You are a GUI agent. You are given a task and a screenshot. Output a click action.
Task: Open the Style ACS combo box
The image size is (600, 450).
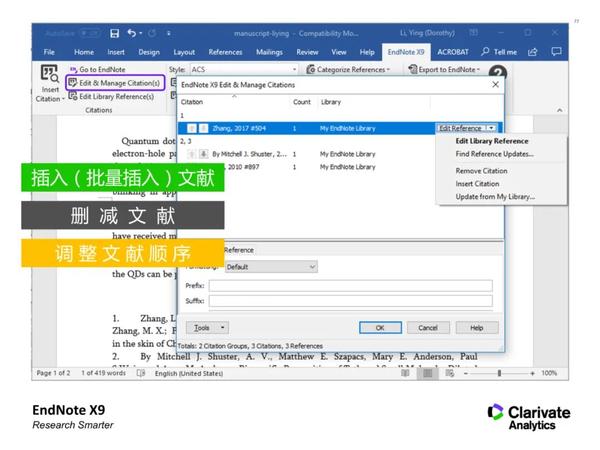coord(244,69)
